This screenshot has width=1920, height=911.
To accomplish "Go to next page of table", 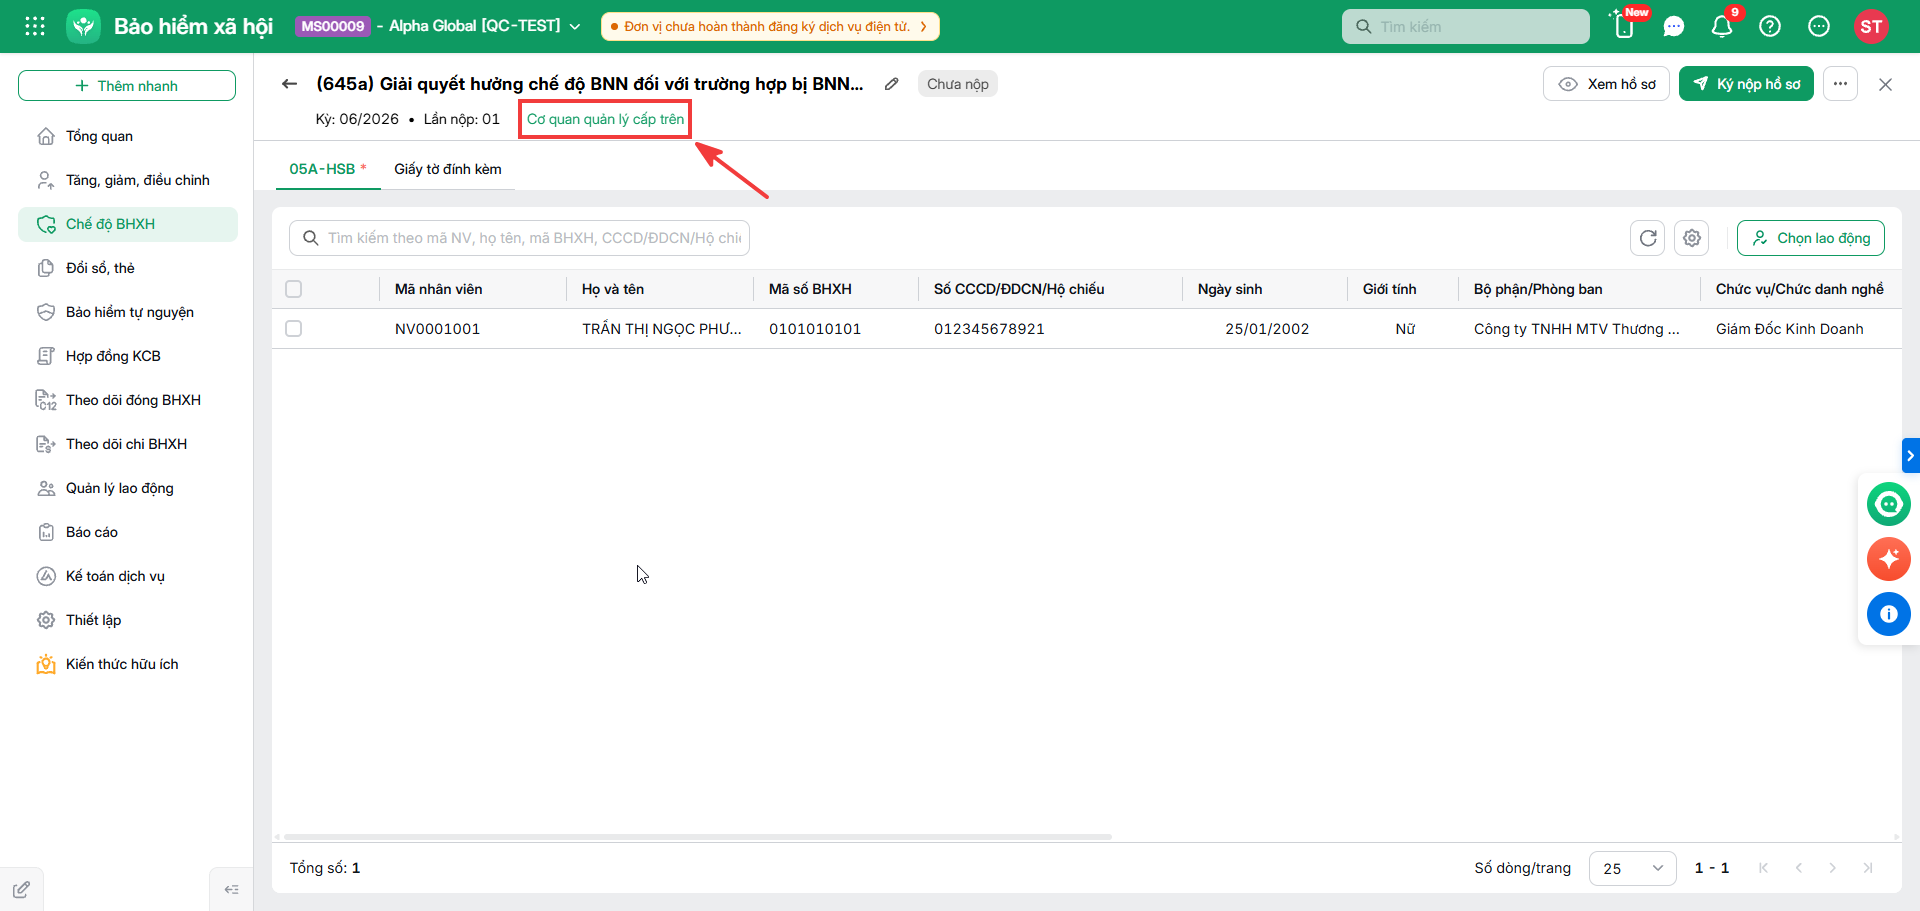I will [x=1832, y=868].
